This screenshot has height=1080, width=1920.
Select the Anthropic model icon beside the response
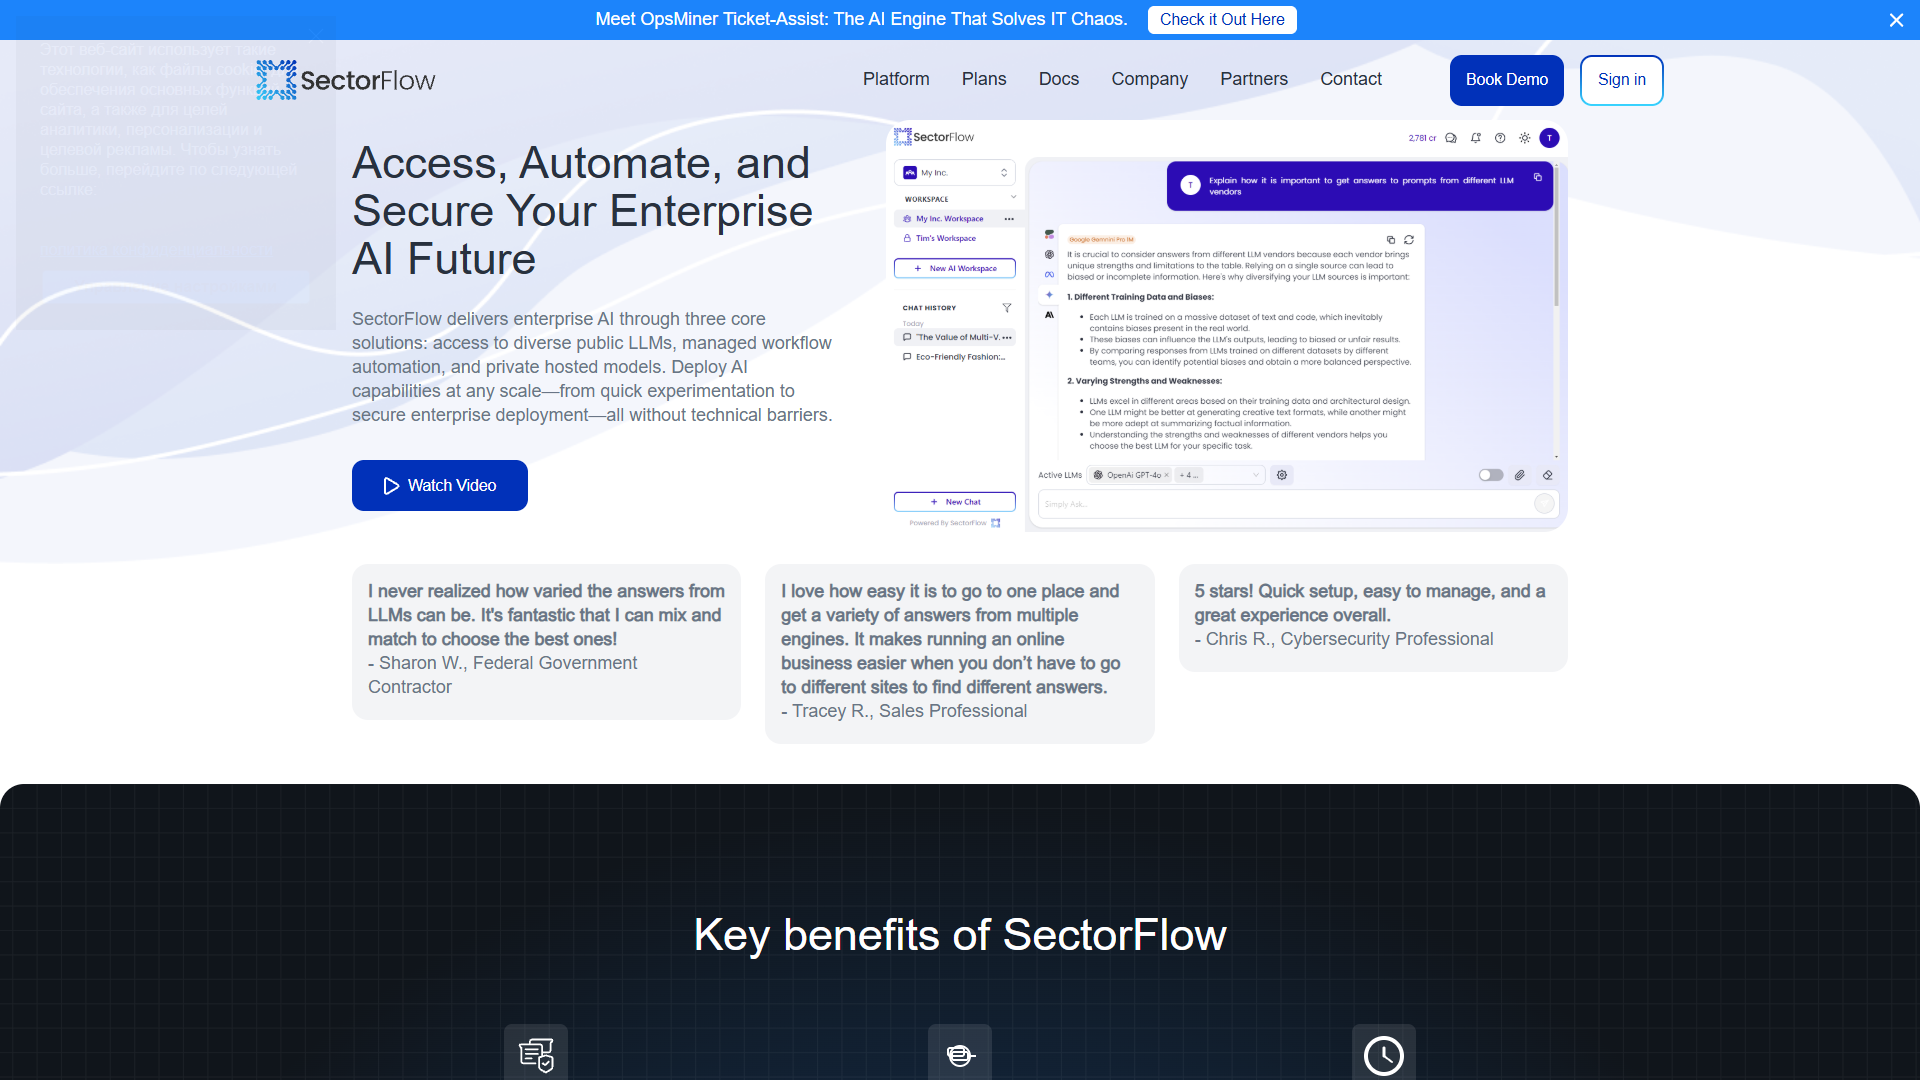1049,314
